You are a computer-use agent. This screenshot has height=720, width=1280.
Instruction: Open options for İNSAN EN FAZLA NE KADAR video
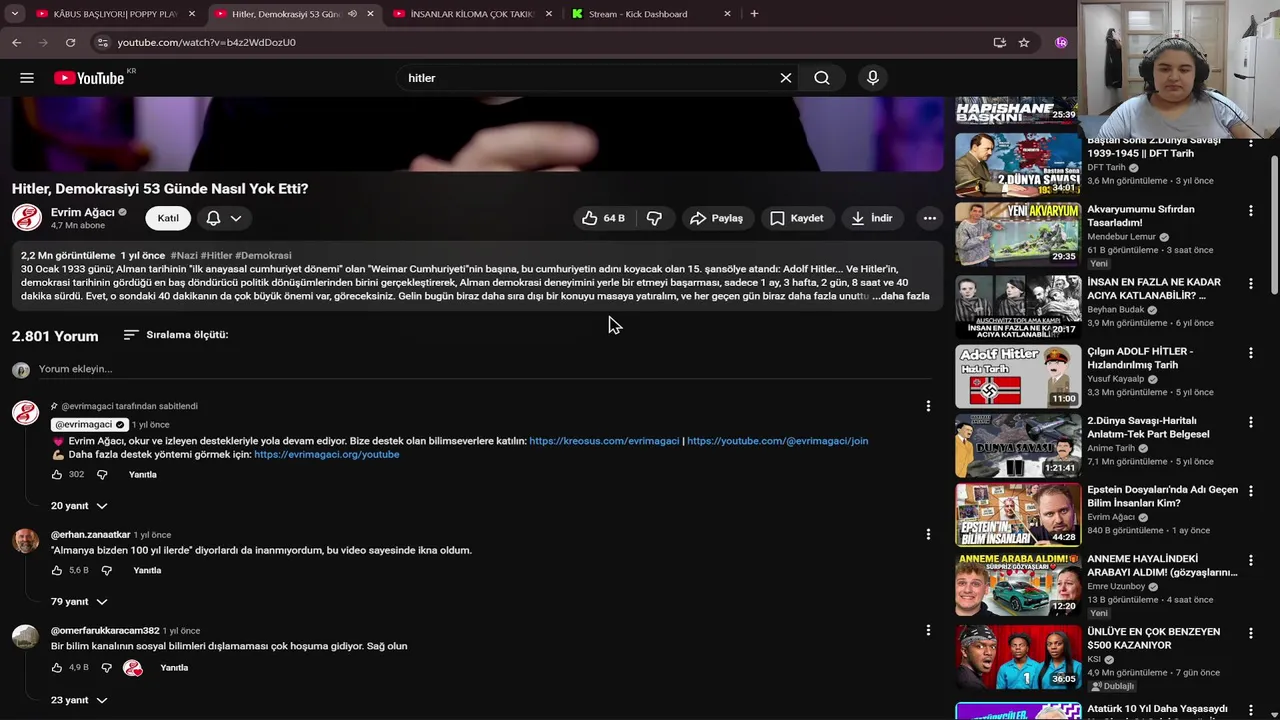coord(1250,284)
